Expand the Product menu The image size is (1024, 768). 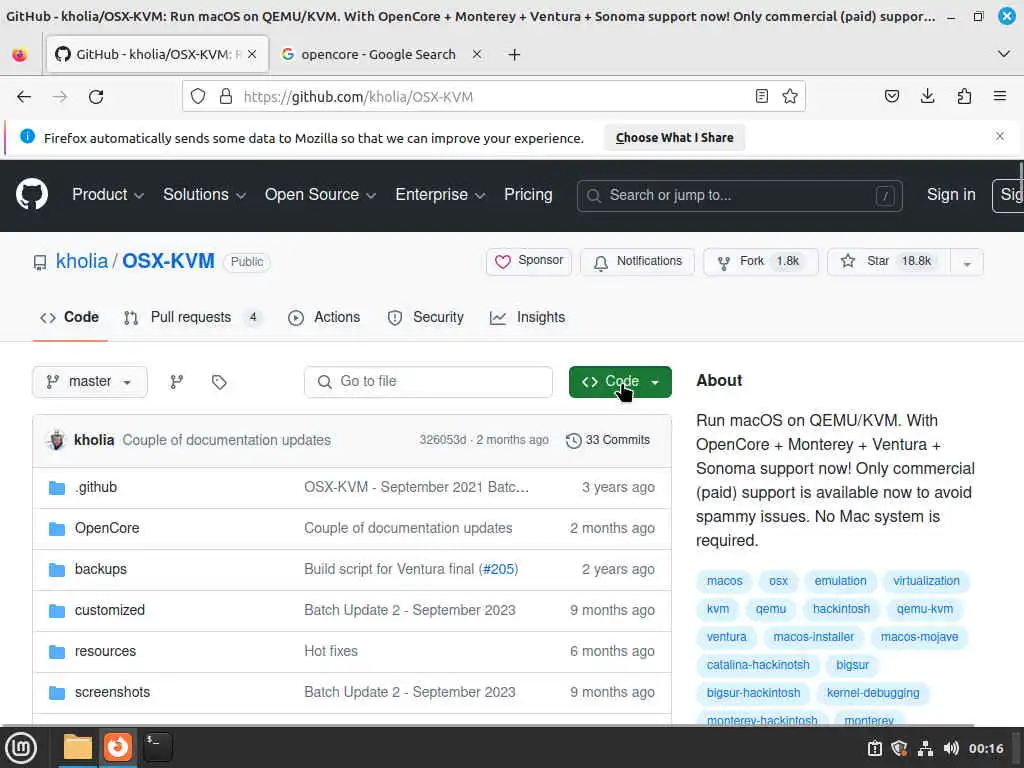pyautogui.click(x=108, y=195)
